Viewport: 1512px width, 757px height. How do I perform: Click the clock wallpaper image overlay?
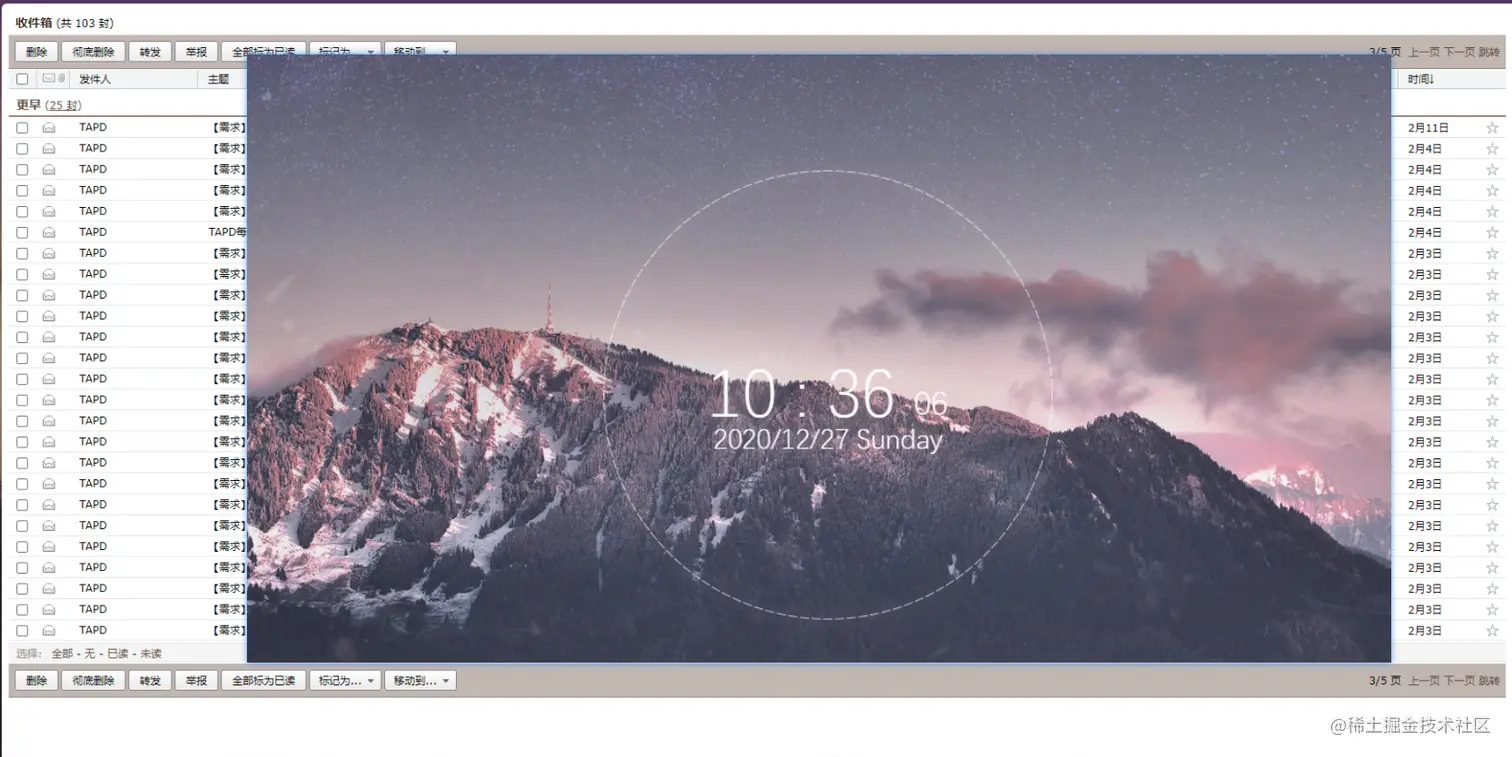click(819, 358)
